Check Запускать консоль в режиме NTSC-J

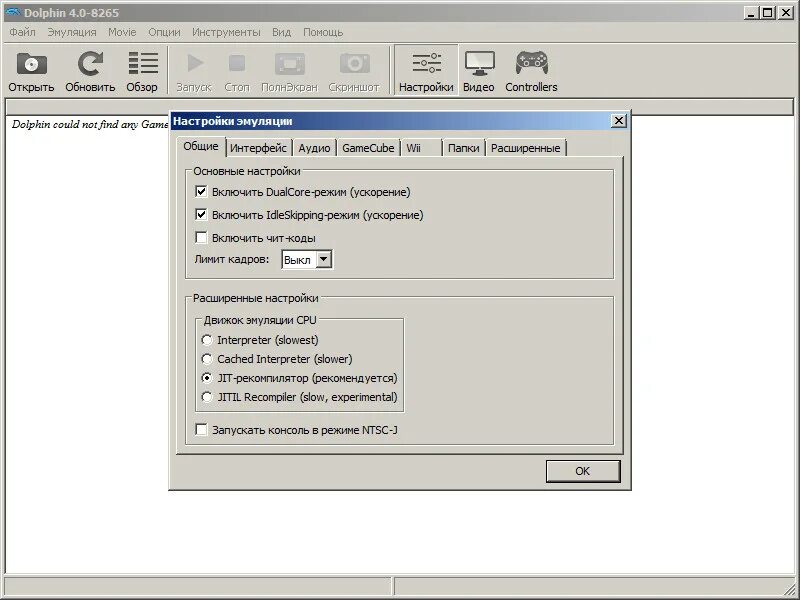point(201,430)
